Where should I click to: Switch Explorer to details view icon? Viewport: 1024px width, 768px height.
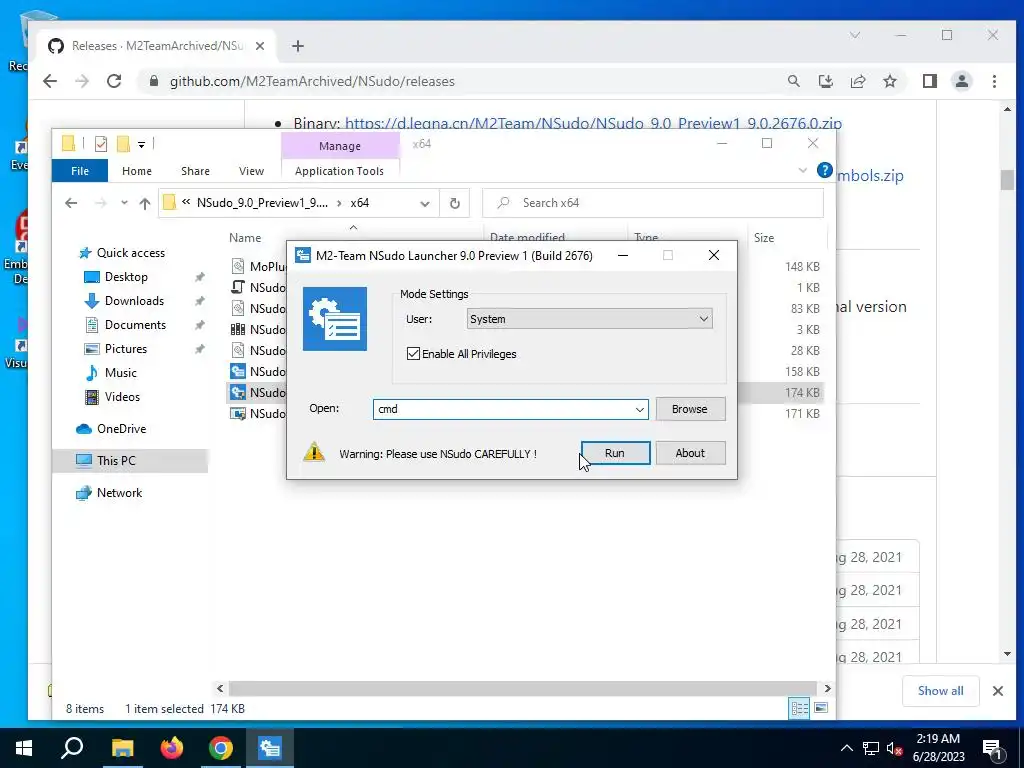click(x=799, y=708)
